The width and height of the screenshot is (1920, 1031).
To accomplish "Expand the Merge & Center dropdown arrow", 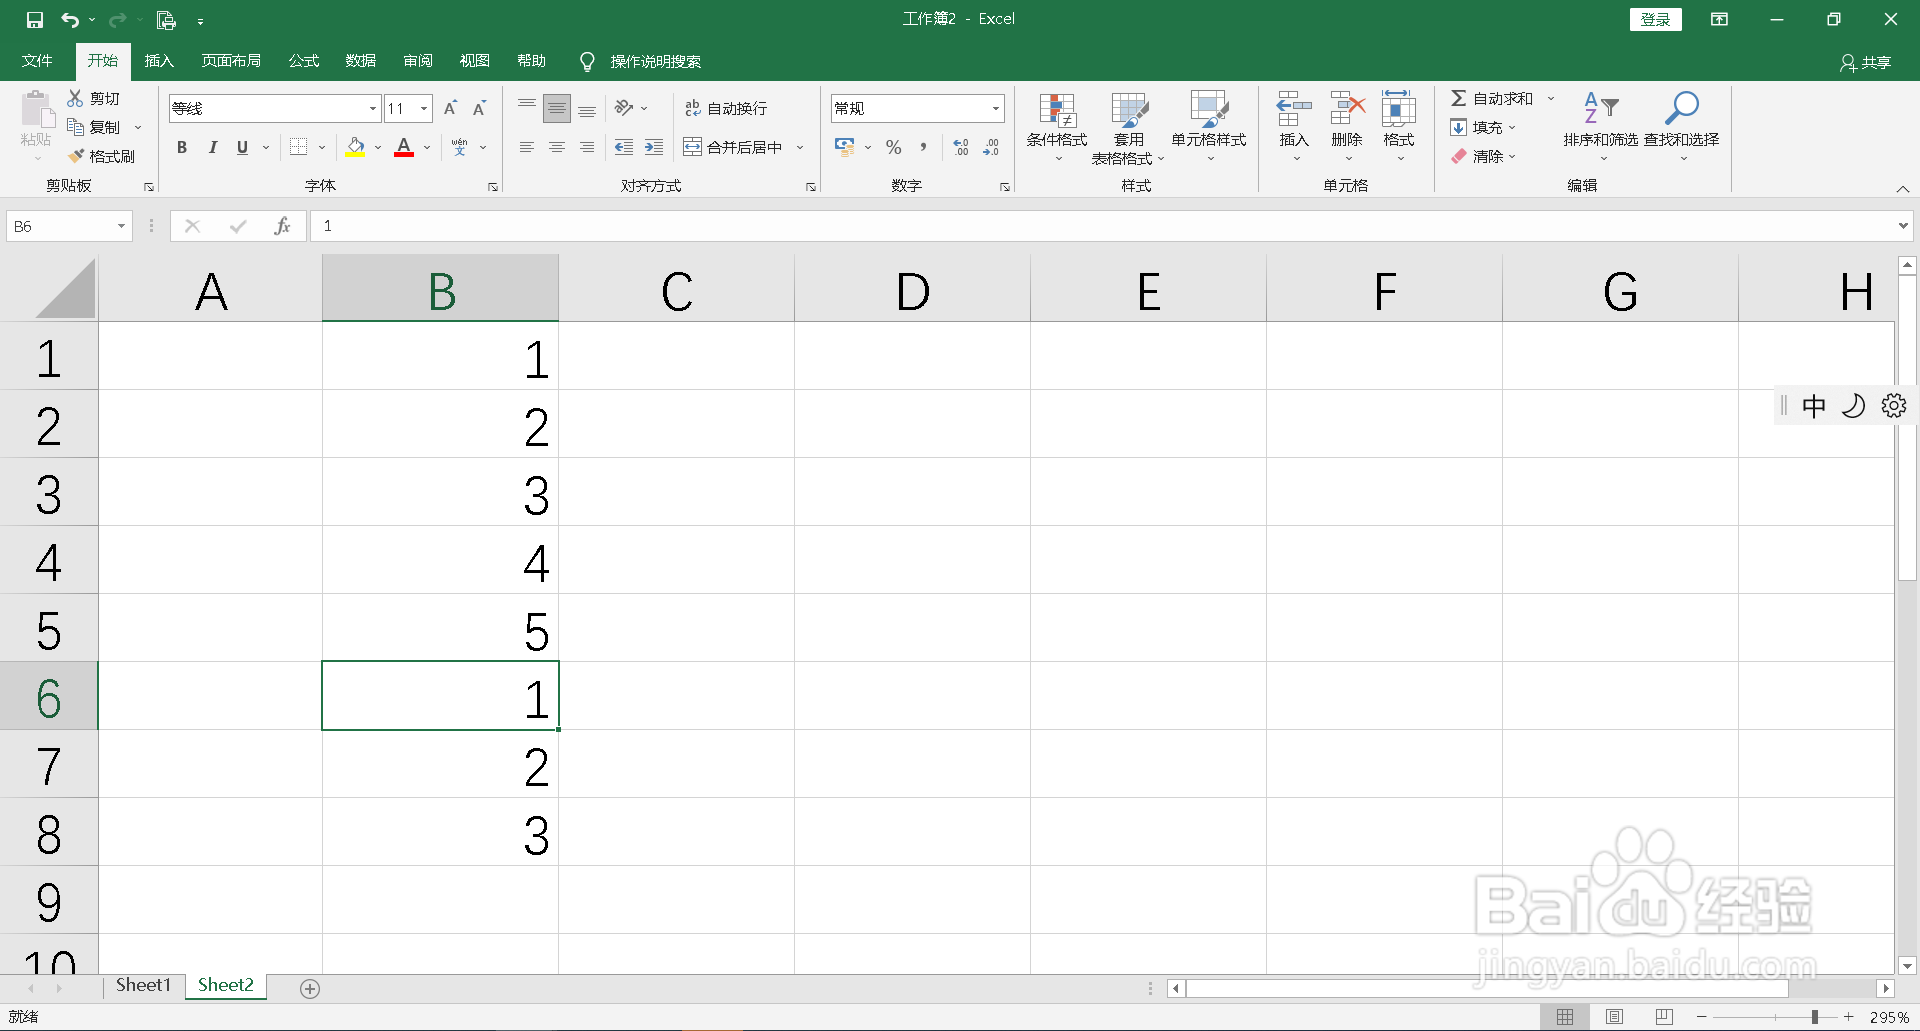I will (800, 147).
